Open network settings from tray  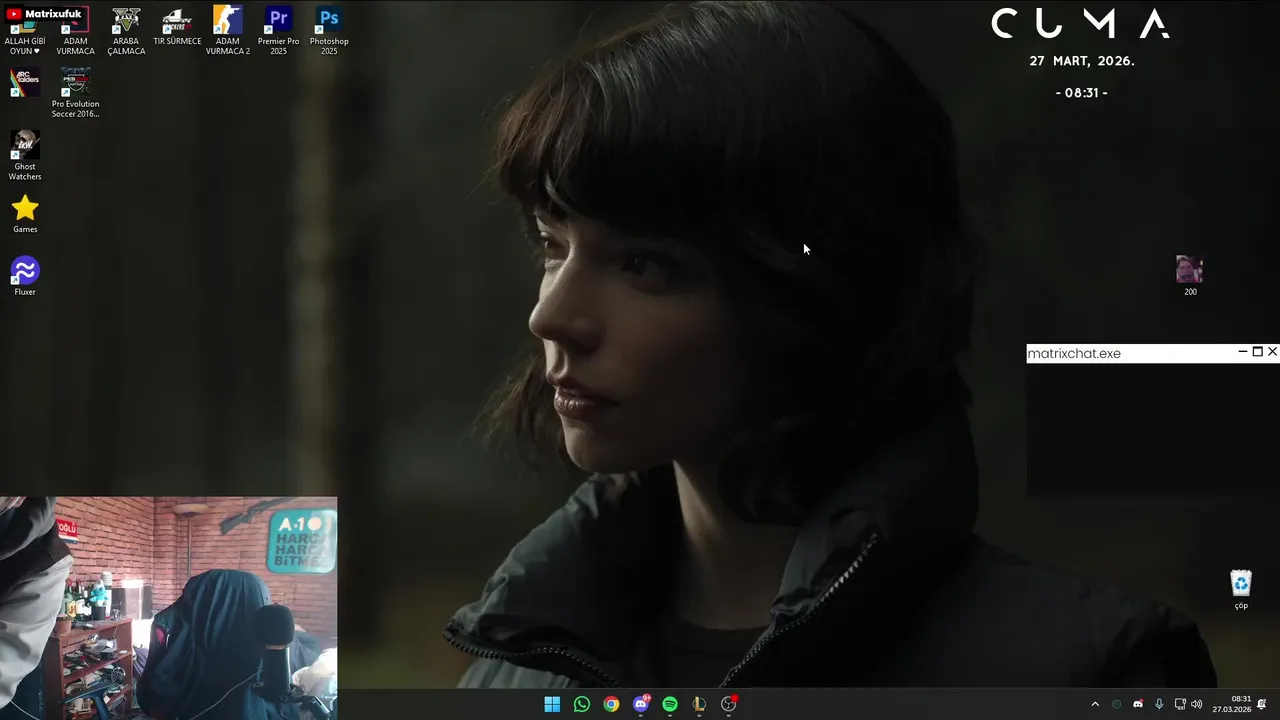[x=1180, y=704]
